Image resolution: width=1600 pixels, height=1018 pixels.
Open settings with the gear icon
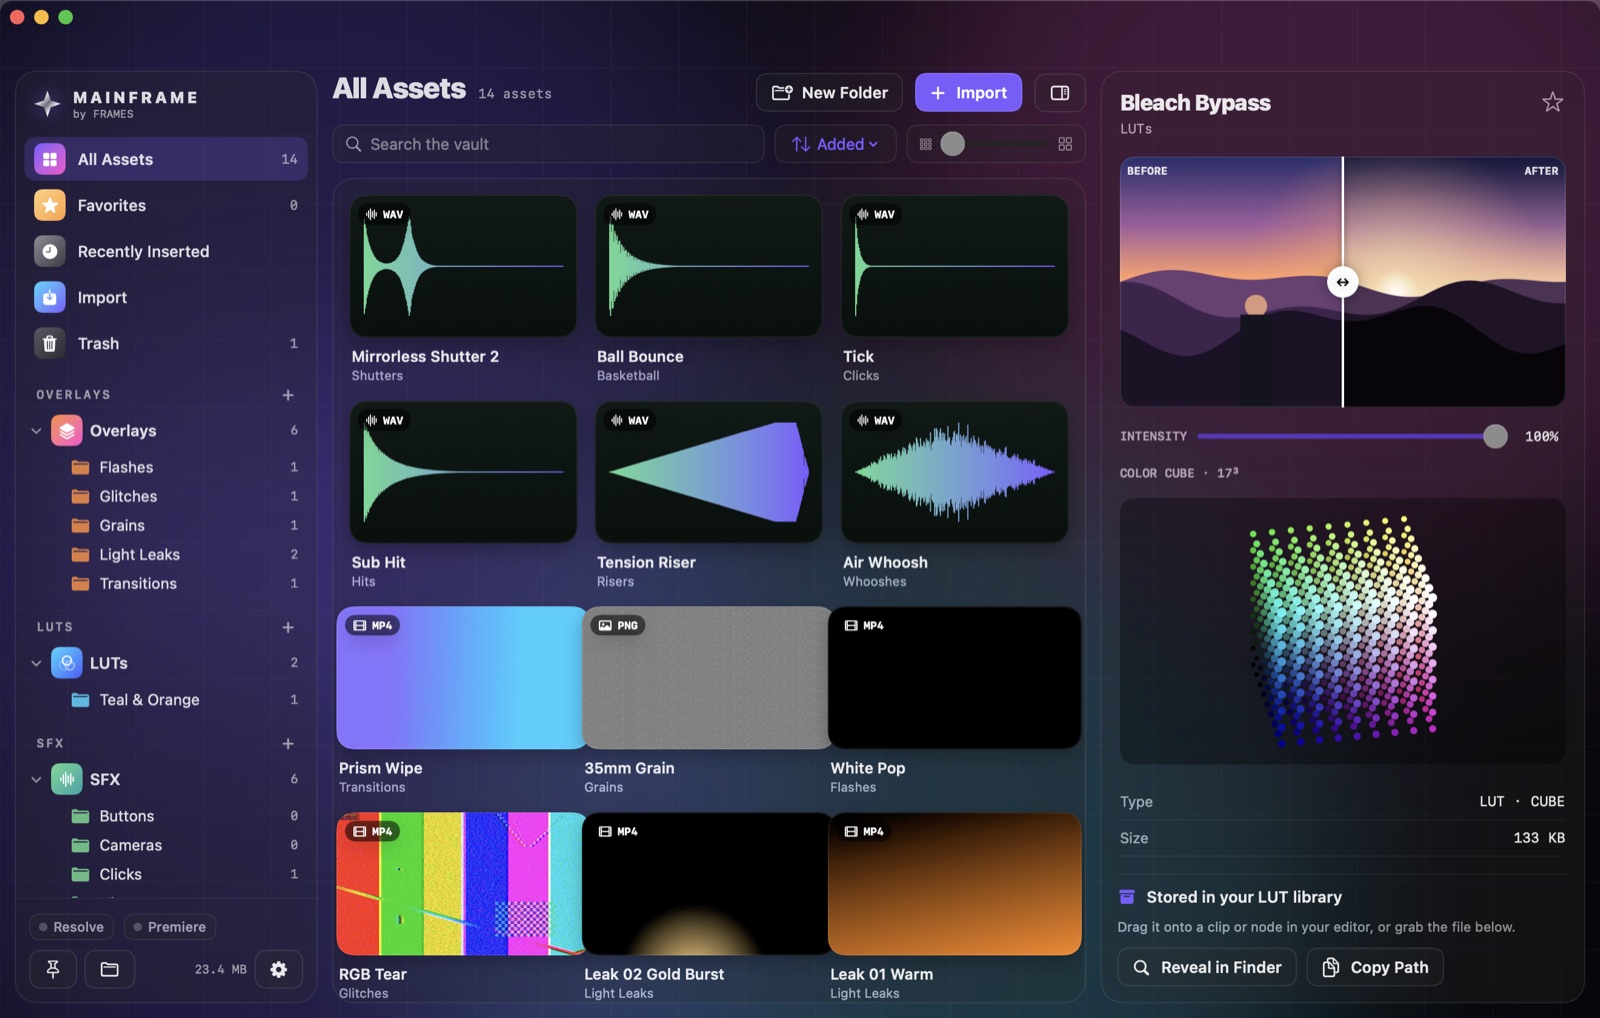(x=279, y=969)
